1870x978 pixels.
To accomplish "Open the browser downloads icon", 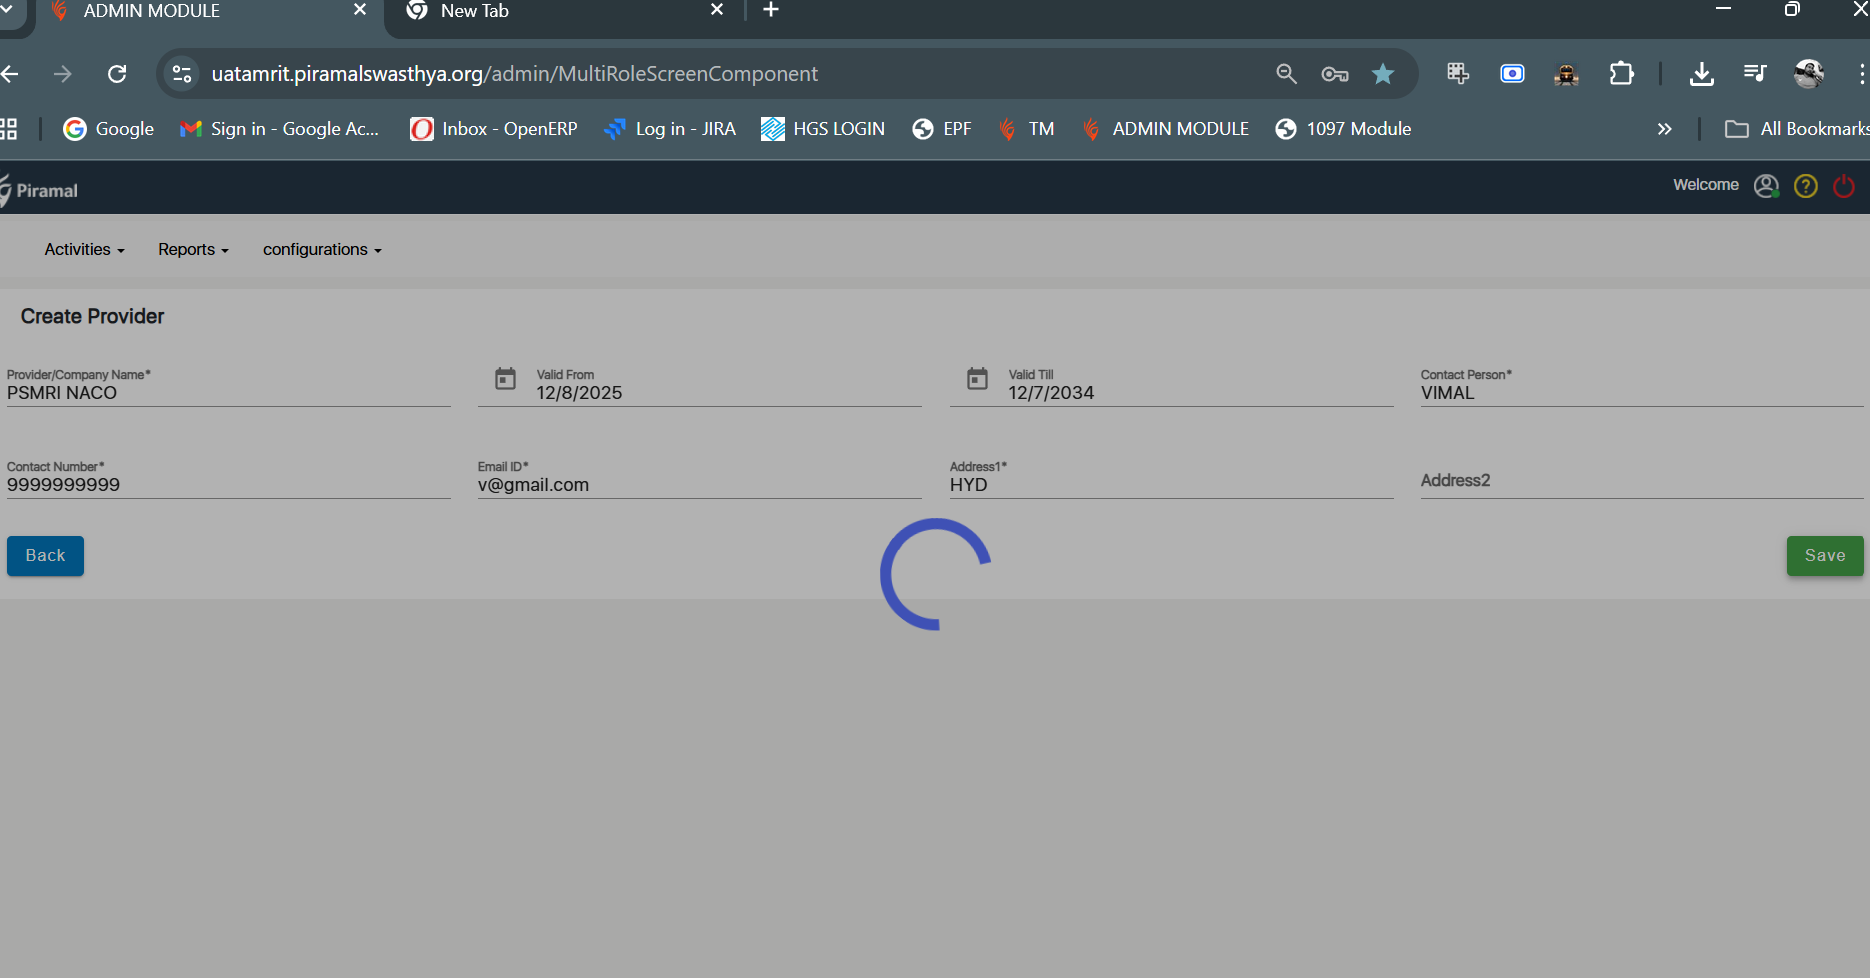I will [x=1701, y=74].
